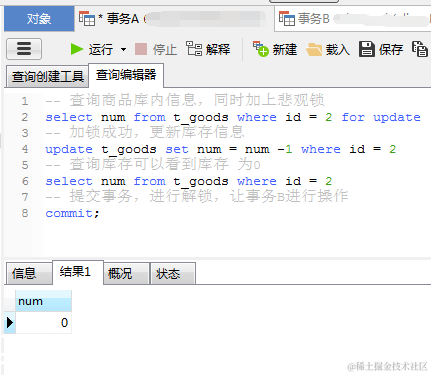Click the row indicator arrow in results
This screenshot has height=375, width=431.
[10, 322]
